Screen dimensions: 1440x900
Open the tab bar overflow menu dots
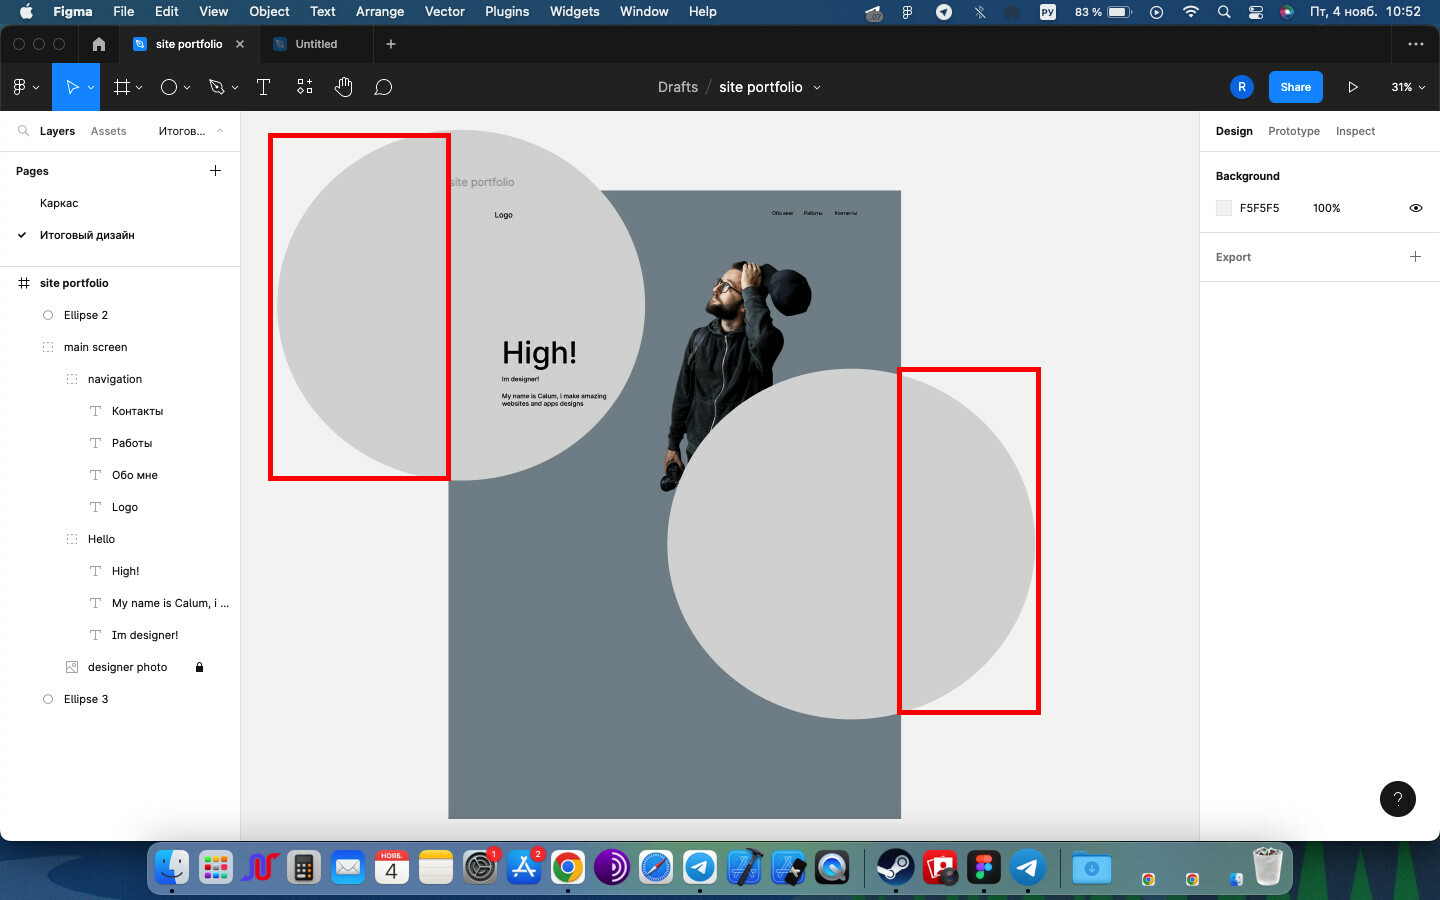tap(1416, 44)
